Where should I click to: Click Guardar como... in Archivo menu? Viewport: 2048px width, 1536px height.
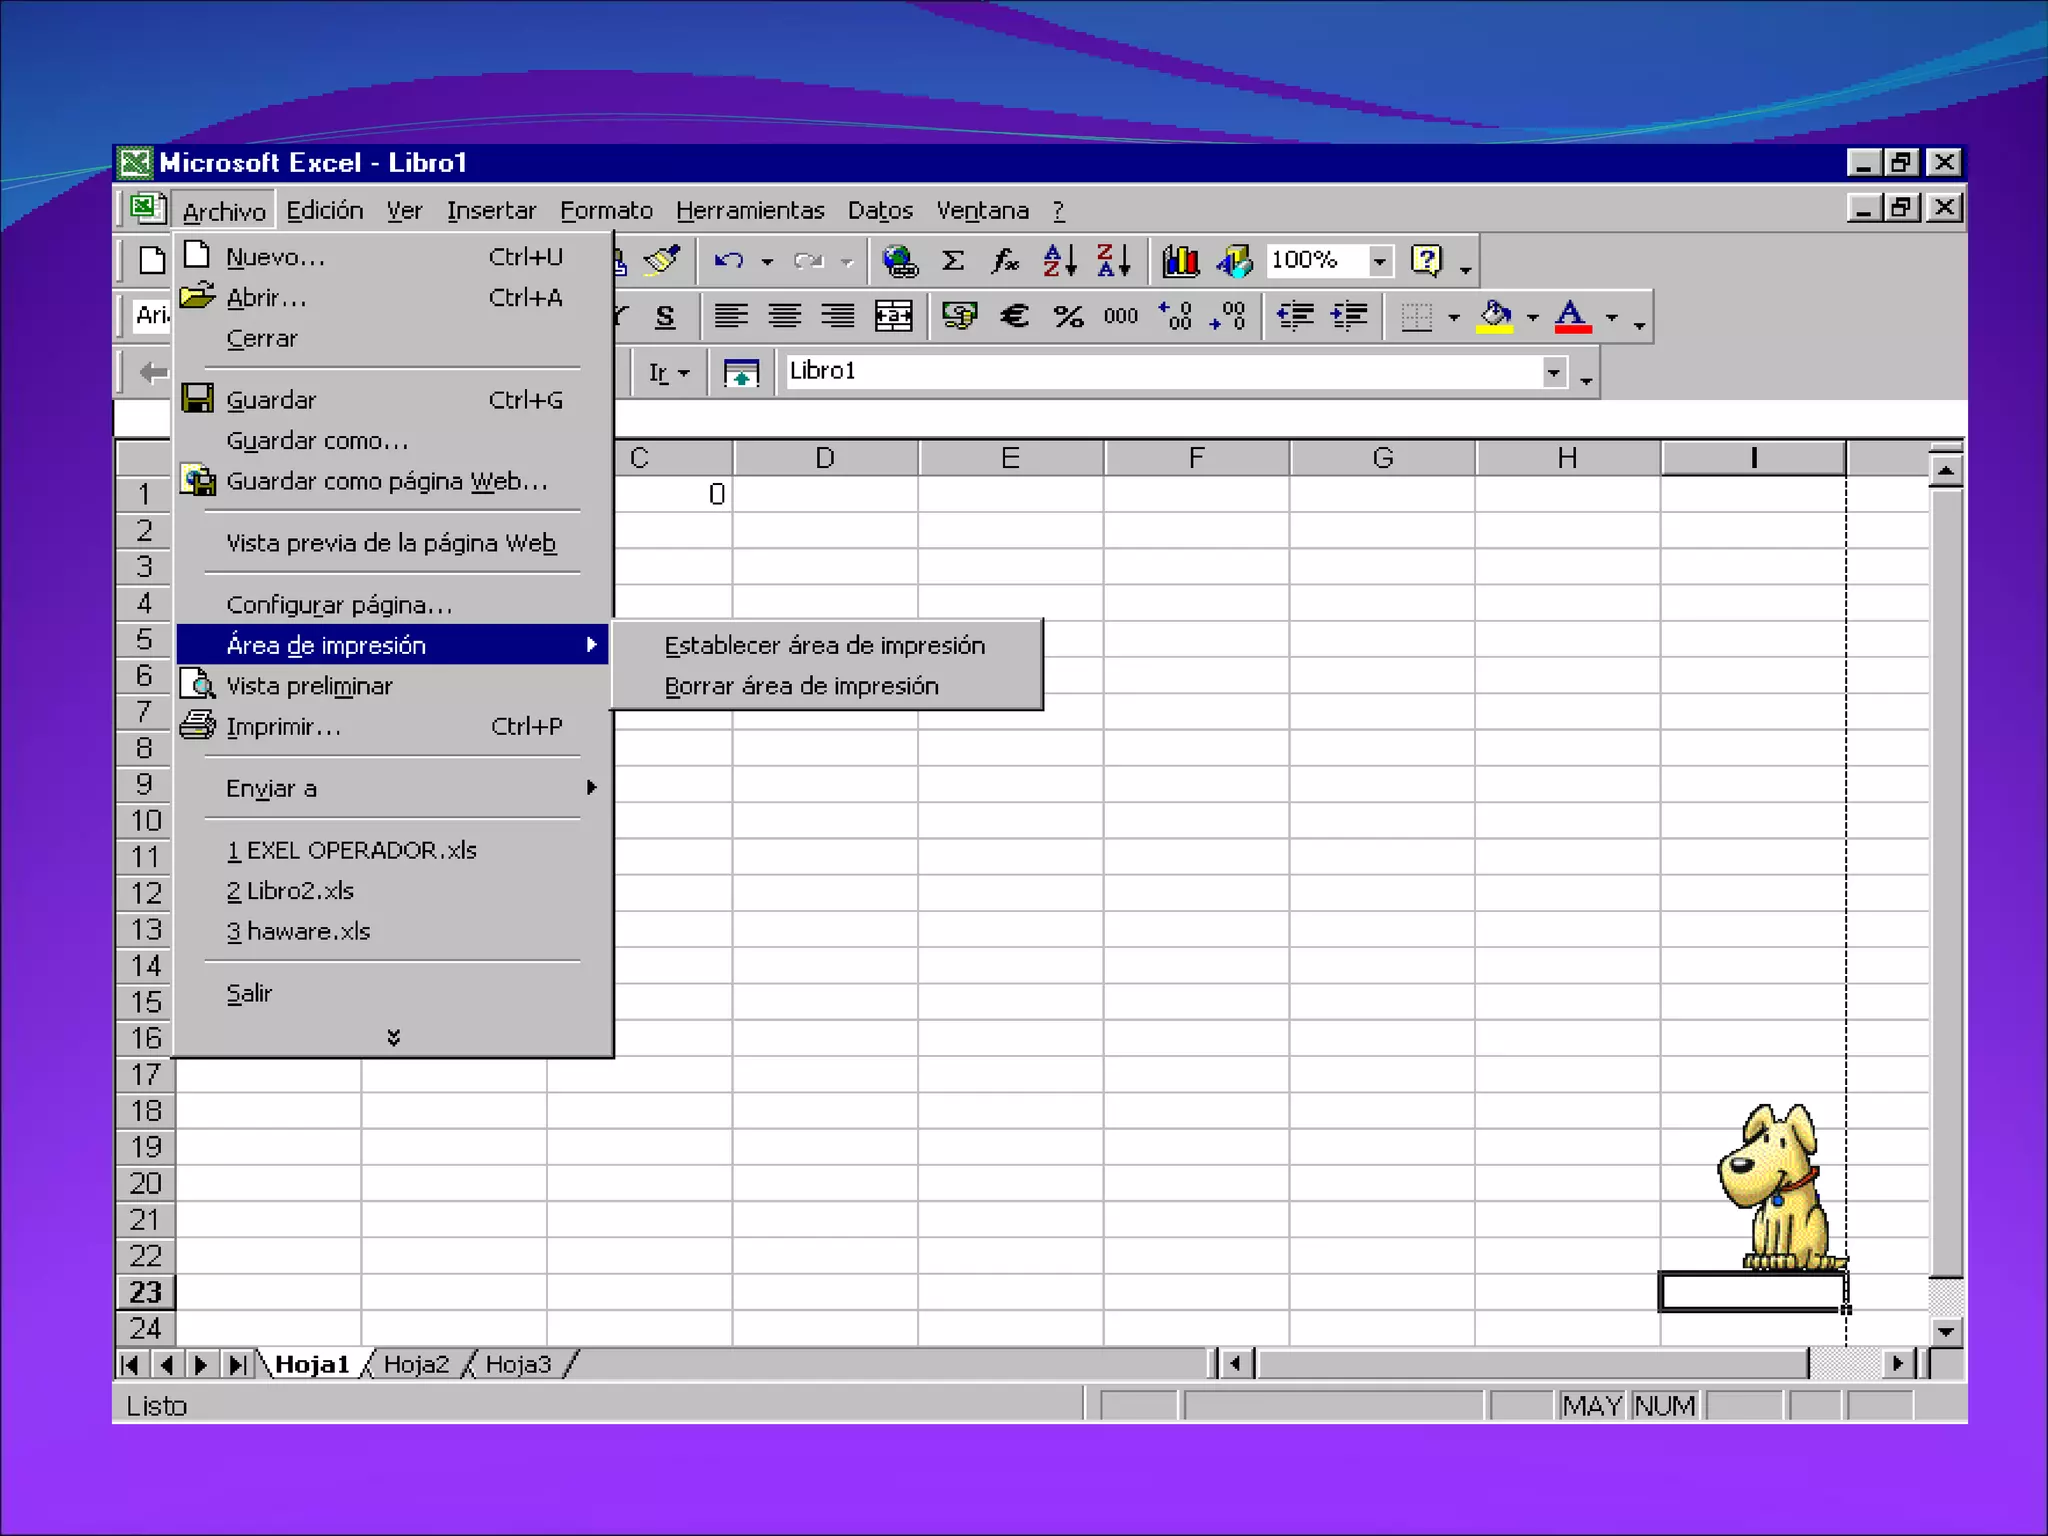tap(317, 441)
